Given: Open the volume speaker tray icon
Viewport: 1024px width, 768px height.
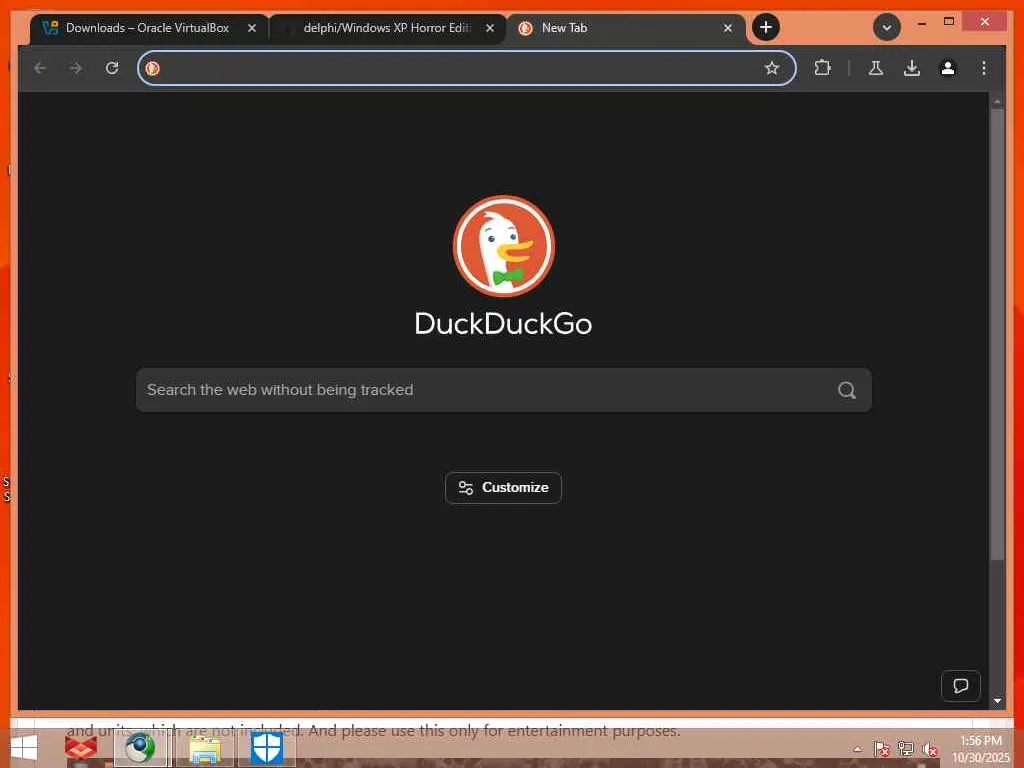Looking at the screenshot, I should click(x=930, y=749).
